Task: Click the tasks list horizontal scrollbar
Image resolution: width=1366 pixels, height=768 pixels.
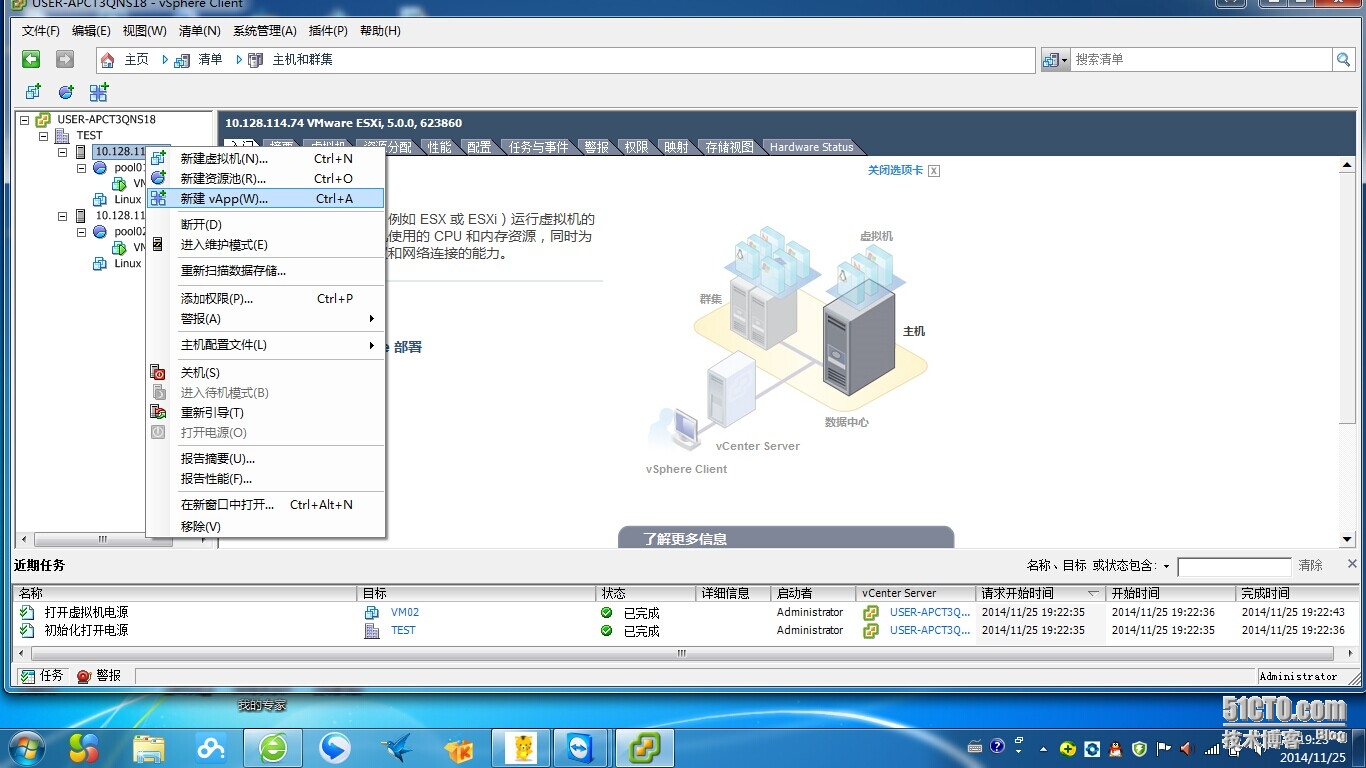Action: click(x=681, y=653)
